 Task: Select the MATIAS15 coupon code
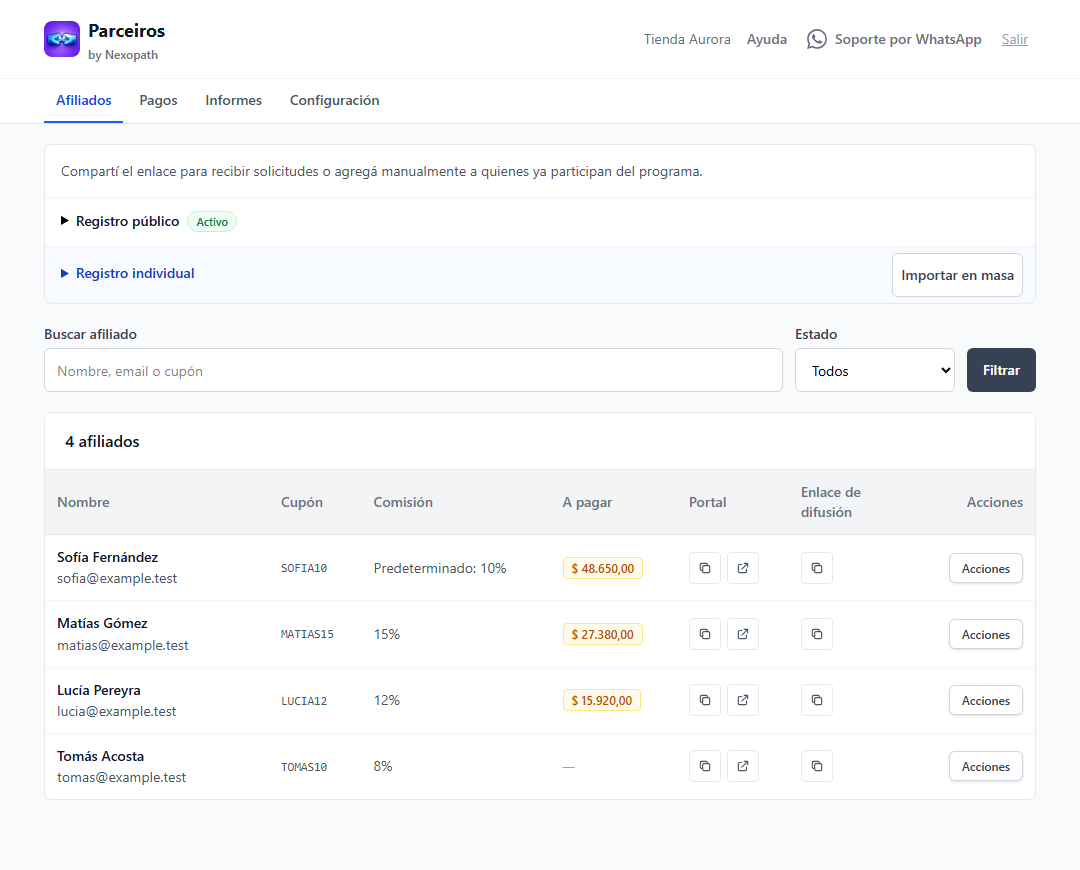click(x=307, y=634)
